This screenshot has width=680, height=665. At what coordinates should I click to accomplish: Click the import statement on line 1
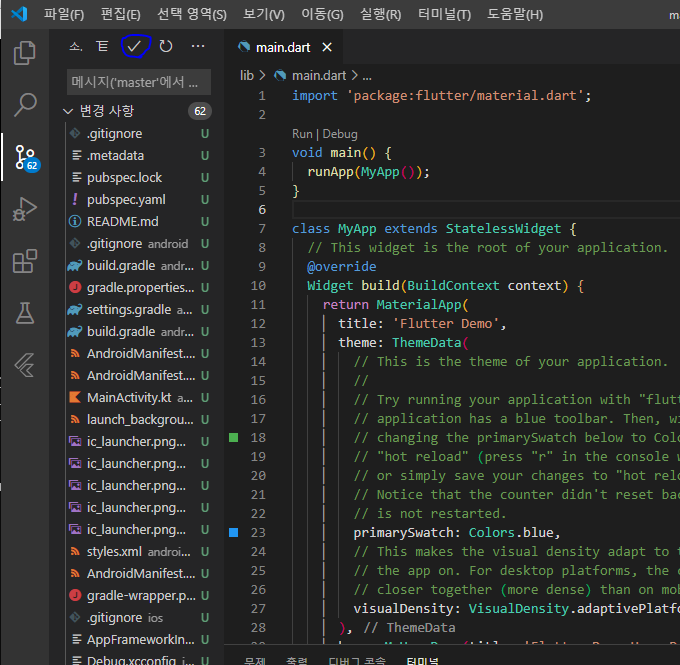441,95
